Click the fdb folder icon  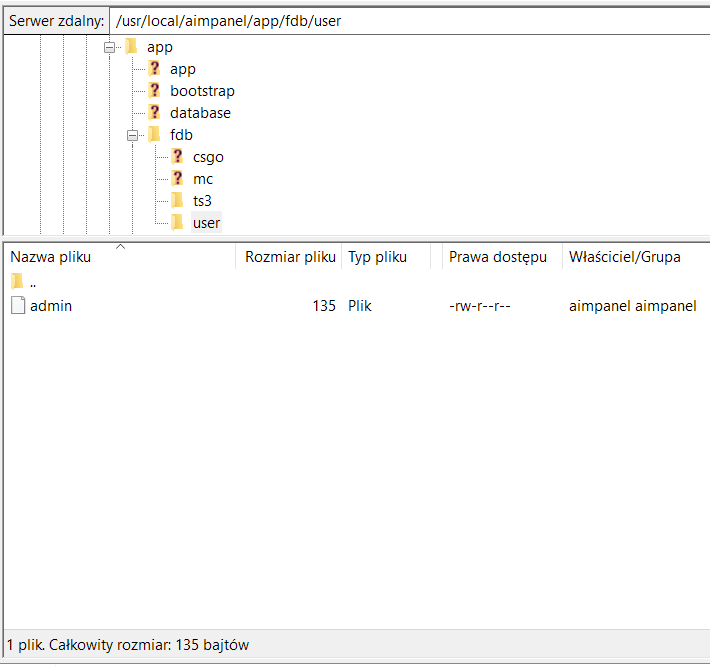154,135
